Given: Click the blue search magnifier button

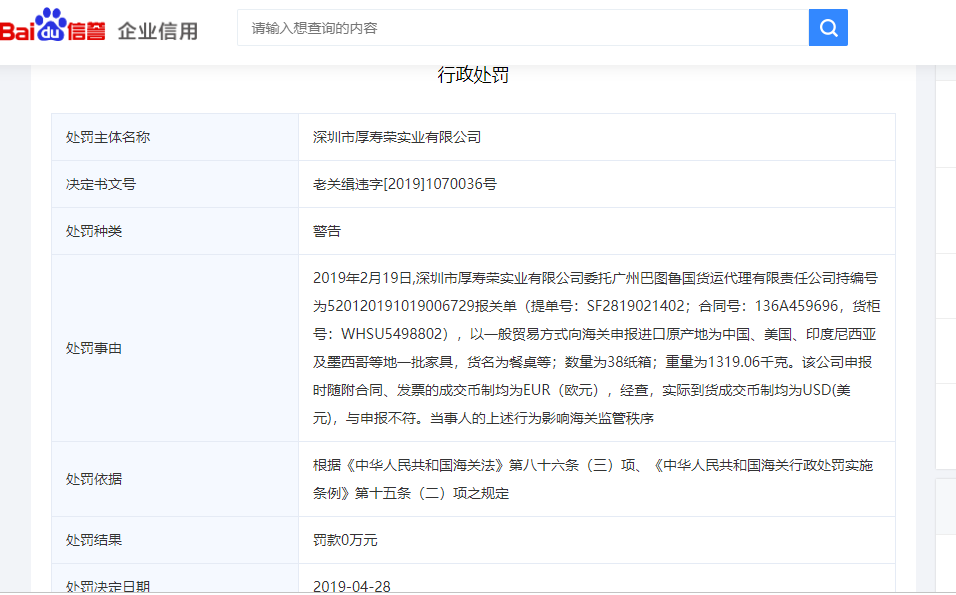Looking at the screenshot, I should pyautogui.click(x=828, y=27).
